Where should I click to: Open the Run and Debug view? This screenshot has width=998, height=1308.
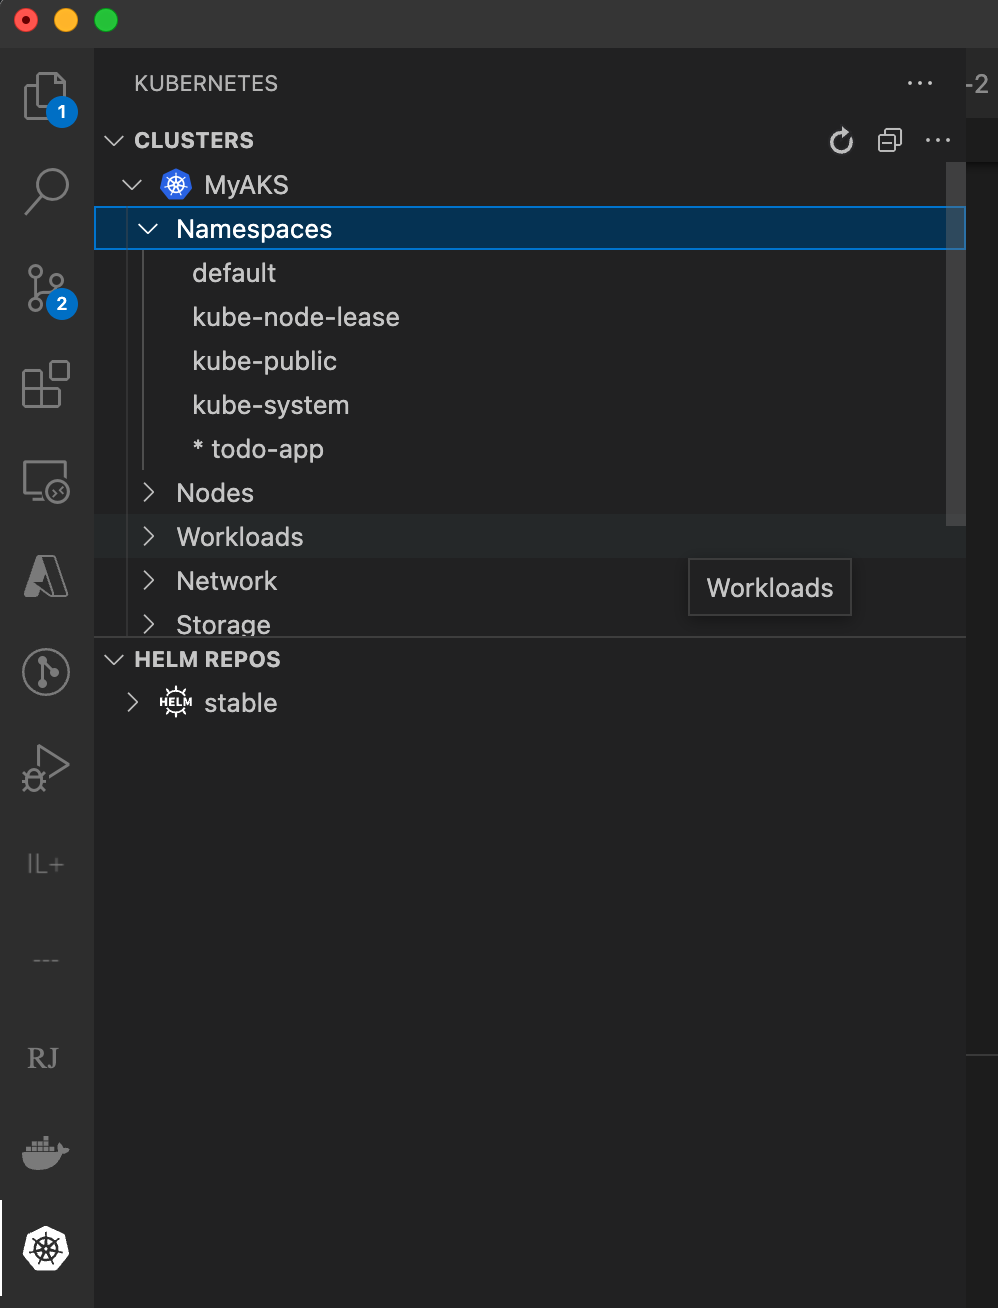(45, 767)
